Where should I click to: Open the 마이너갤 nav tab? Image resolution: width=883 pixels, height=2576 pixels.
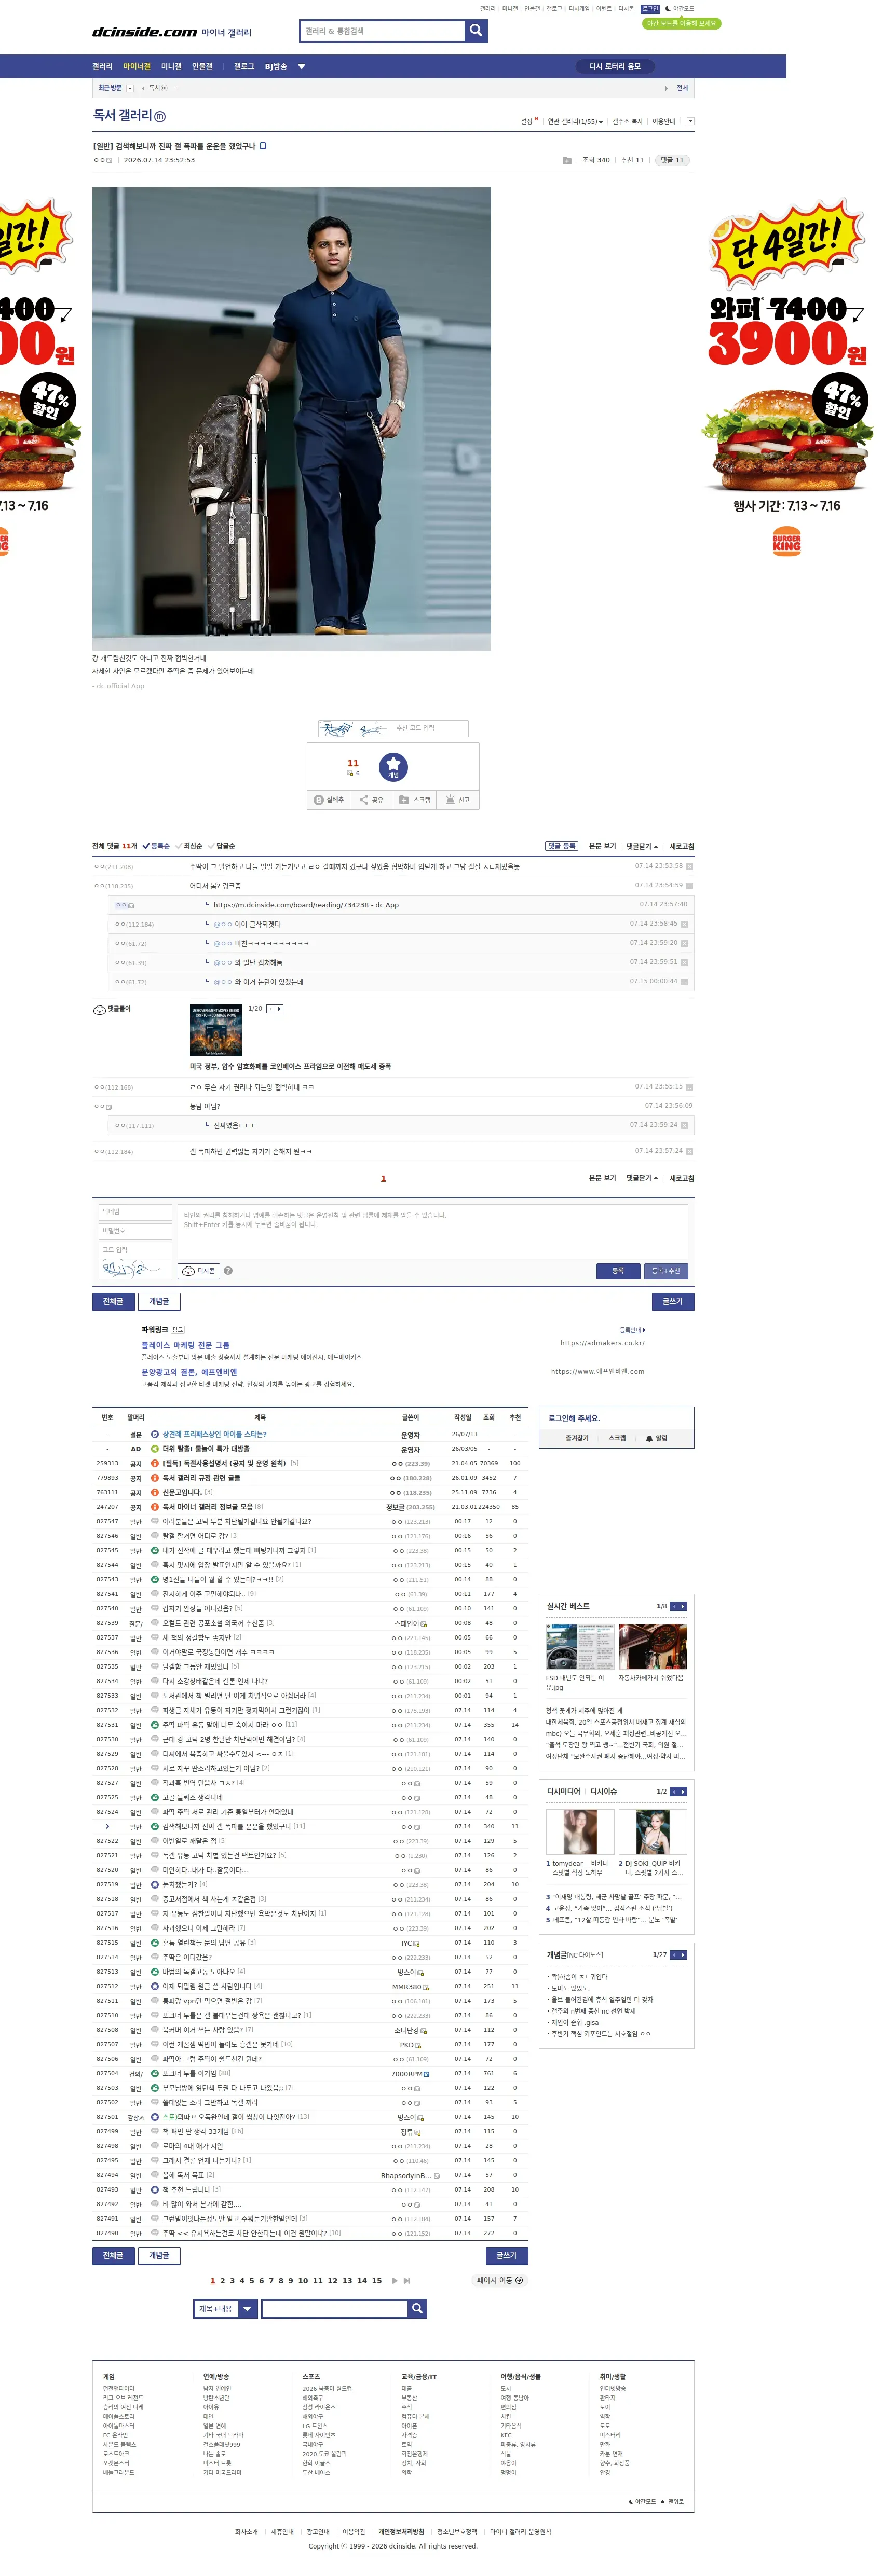137,67
